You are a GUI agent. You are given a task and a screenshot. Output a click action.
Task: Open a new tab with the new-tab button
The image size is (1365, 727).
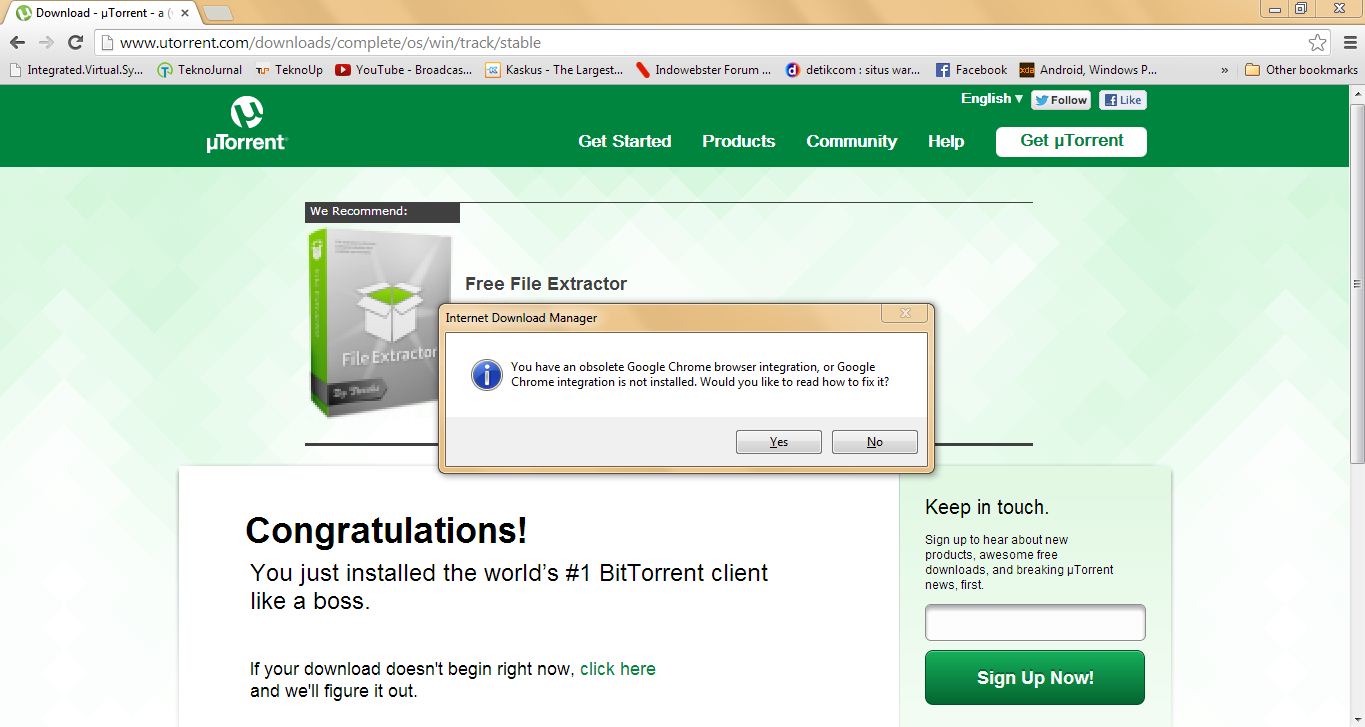(x=218, y=13)
